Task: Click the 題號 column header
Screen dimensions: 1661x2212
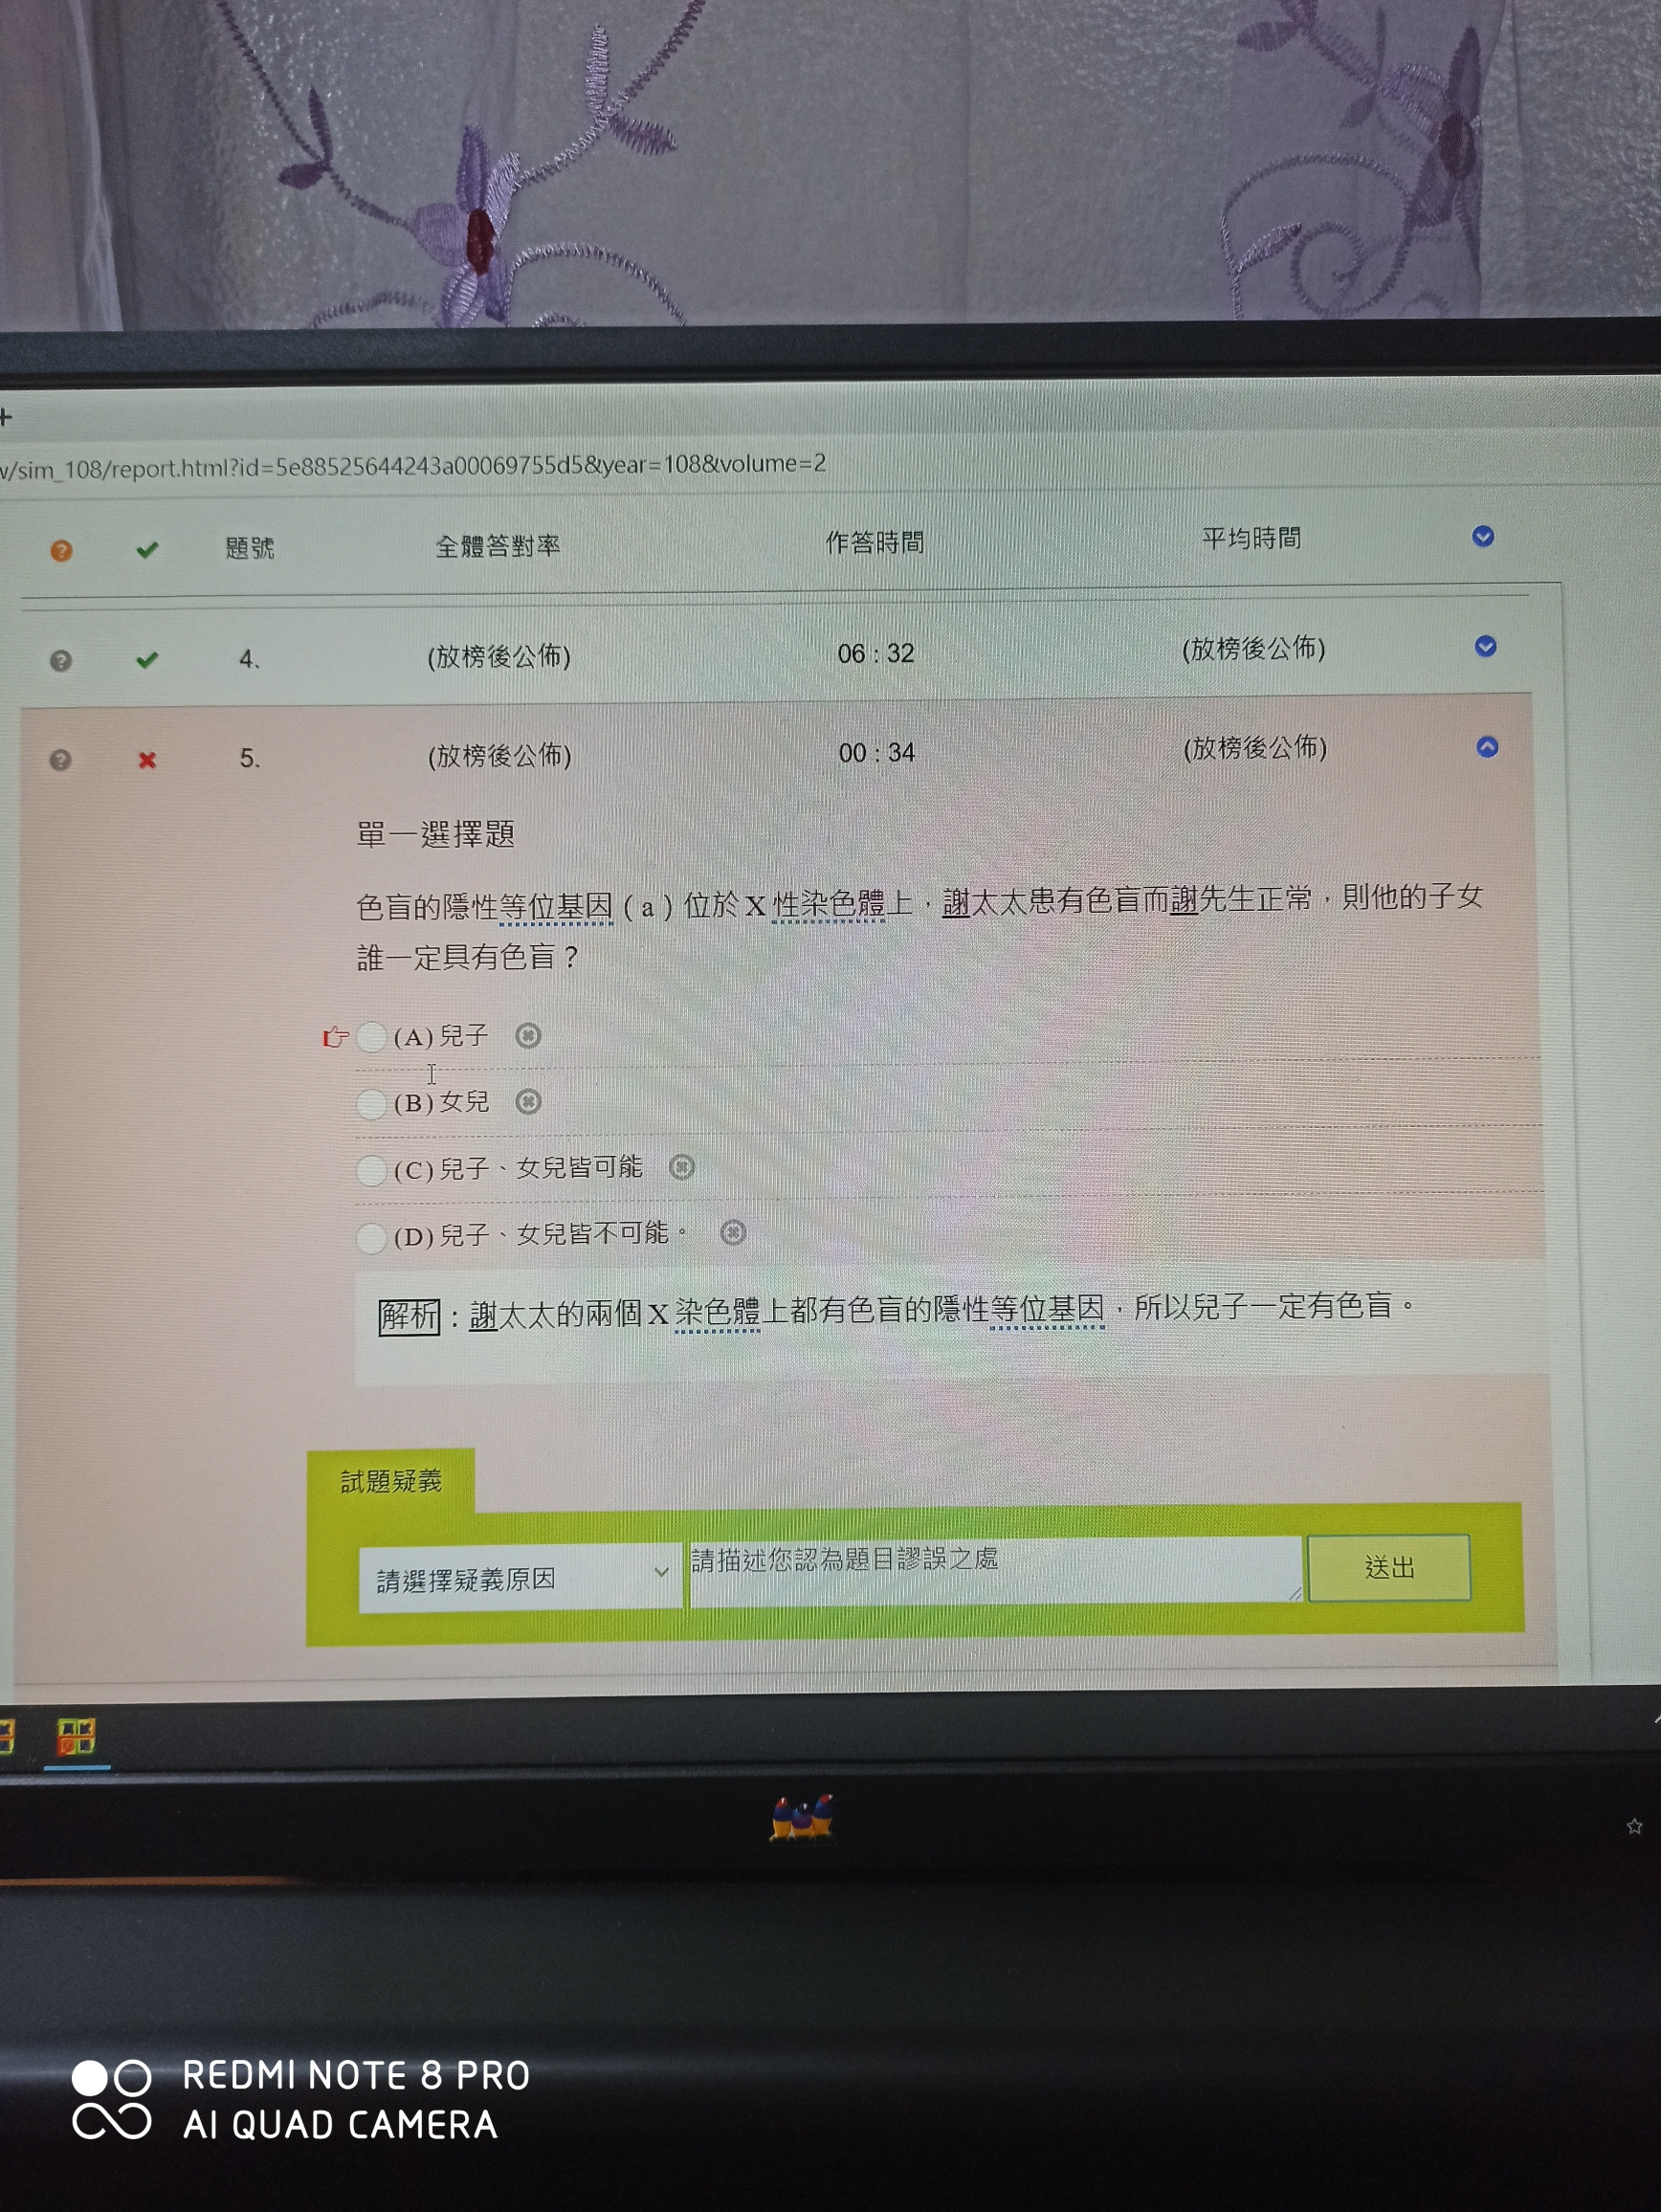Action: coord(250,548)
